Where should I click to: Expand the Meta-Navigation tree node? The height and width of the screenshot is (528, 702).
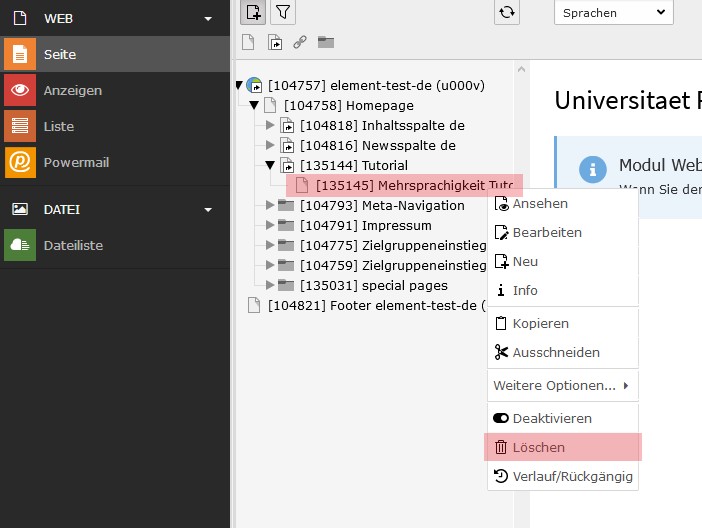pos(270,205)
